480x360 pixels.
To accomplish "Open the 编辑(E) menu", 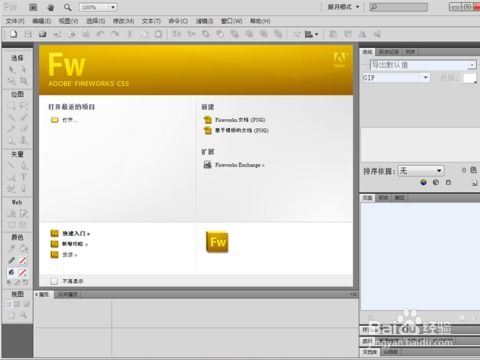I will pos(42,21).
